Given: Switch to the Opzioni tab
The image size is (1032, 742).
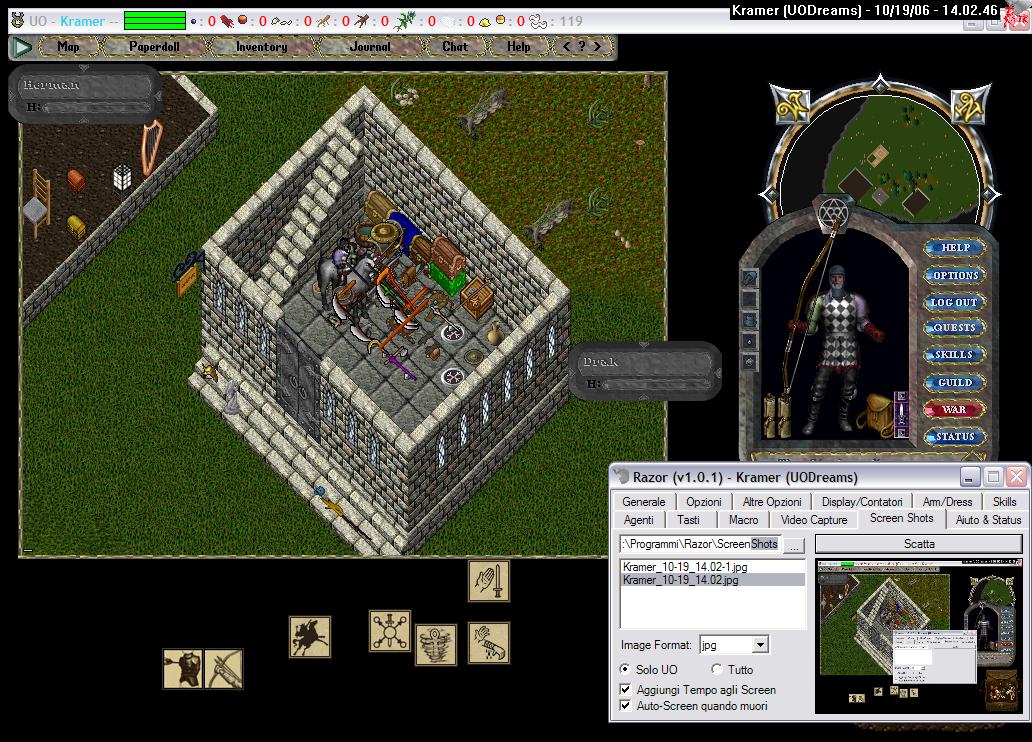Looking at the screenshot, I should [704, 502].
